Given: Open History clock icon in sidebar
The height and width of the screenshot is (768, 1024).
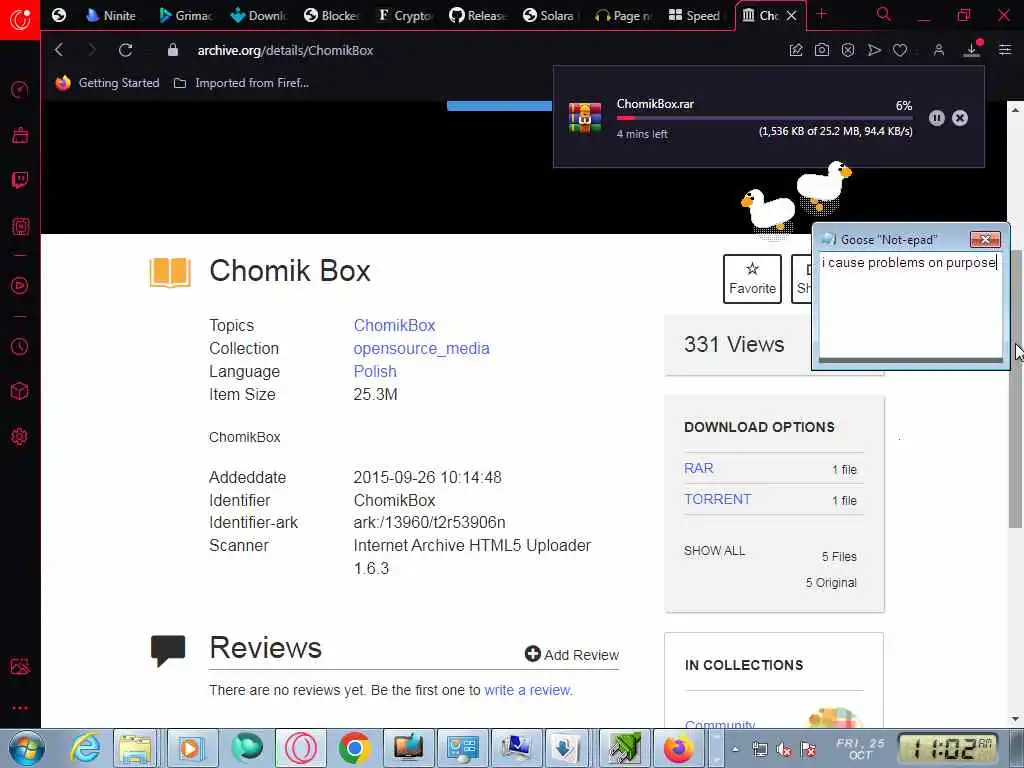Looking at the screenshot, I should point(20,346).
